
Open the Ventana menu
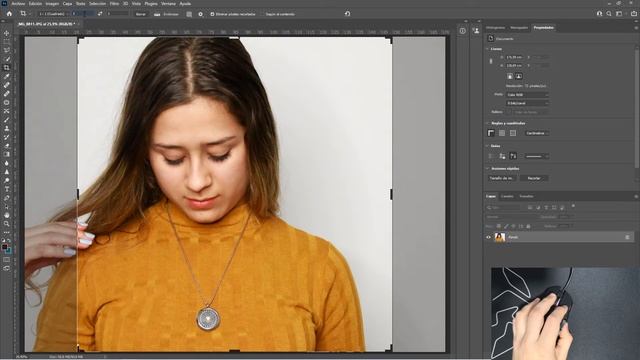coord(168,3)
